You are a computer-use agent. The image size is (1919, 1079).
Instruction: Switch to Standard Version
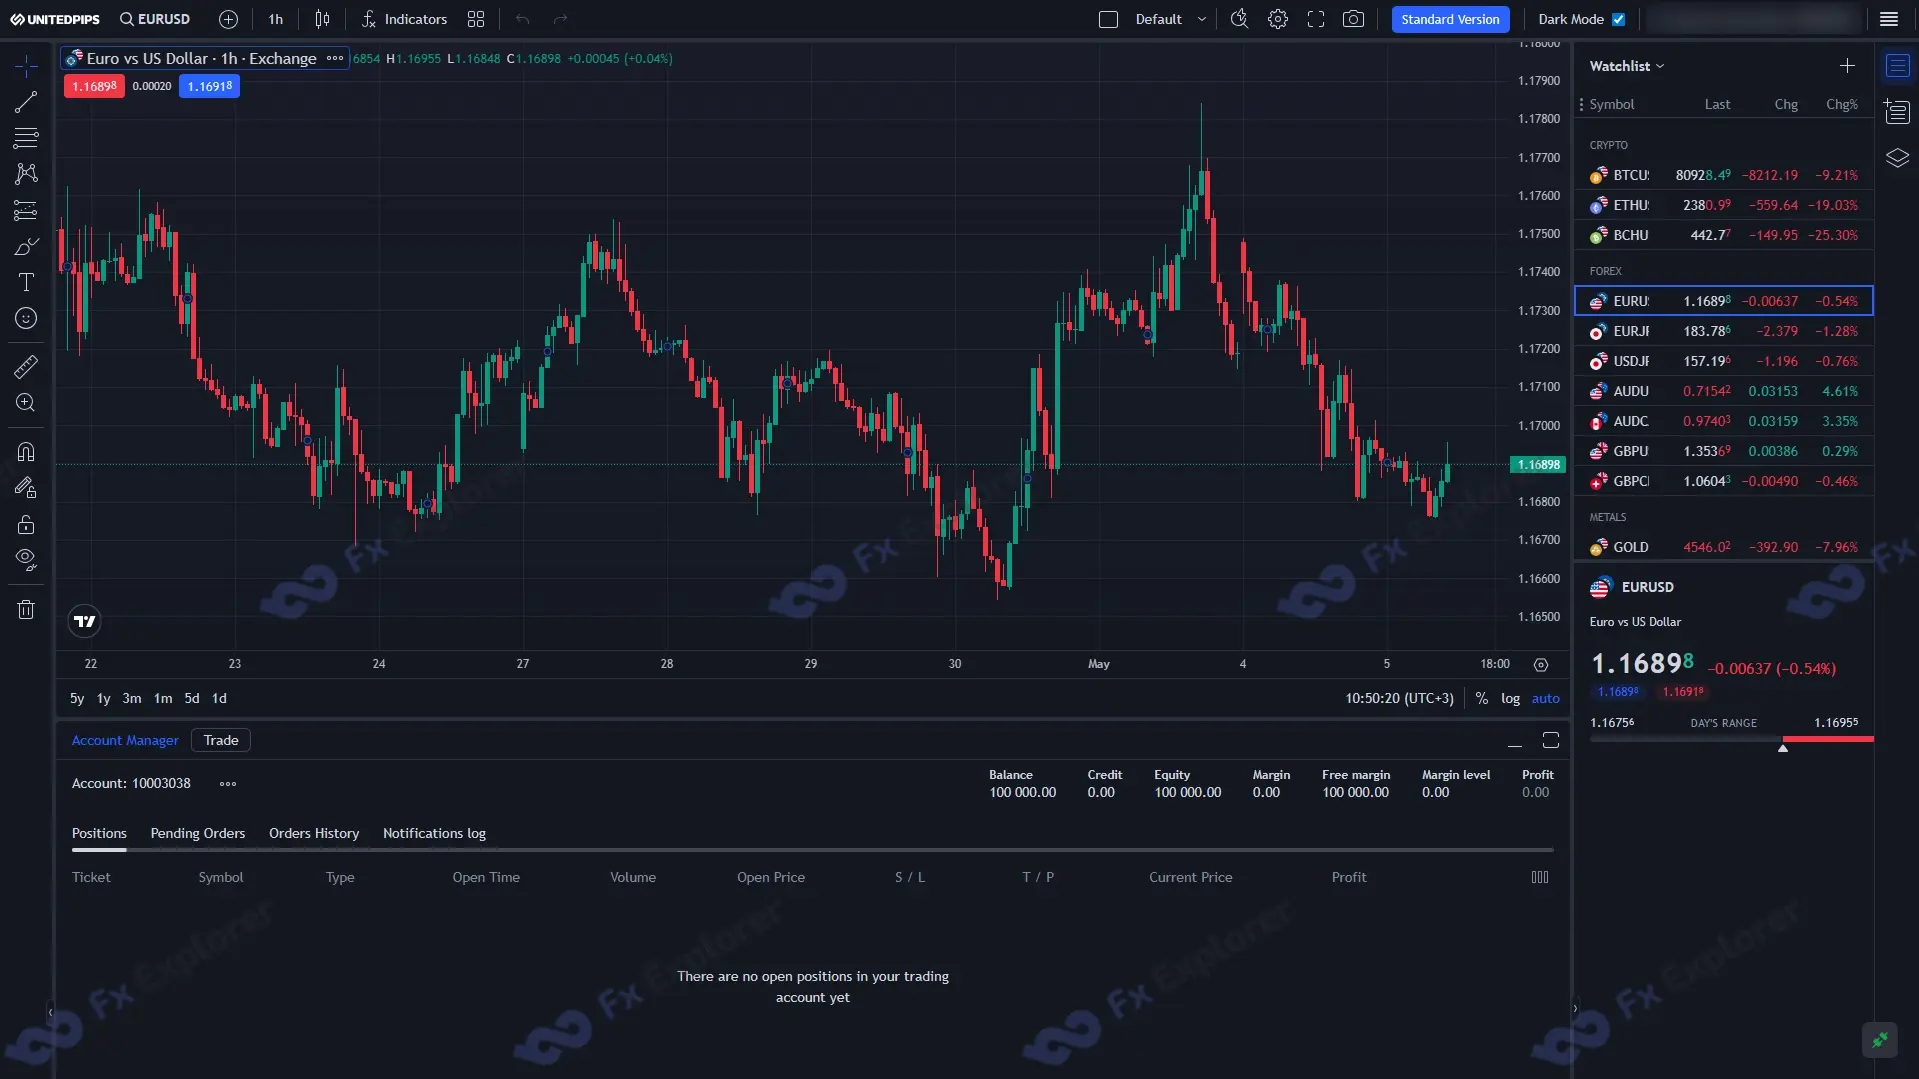1450,19
